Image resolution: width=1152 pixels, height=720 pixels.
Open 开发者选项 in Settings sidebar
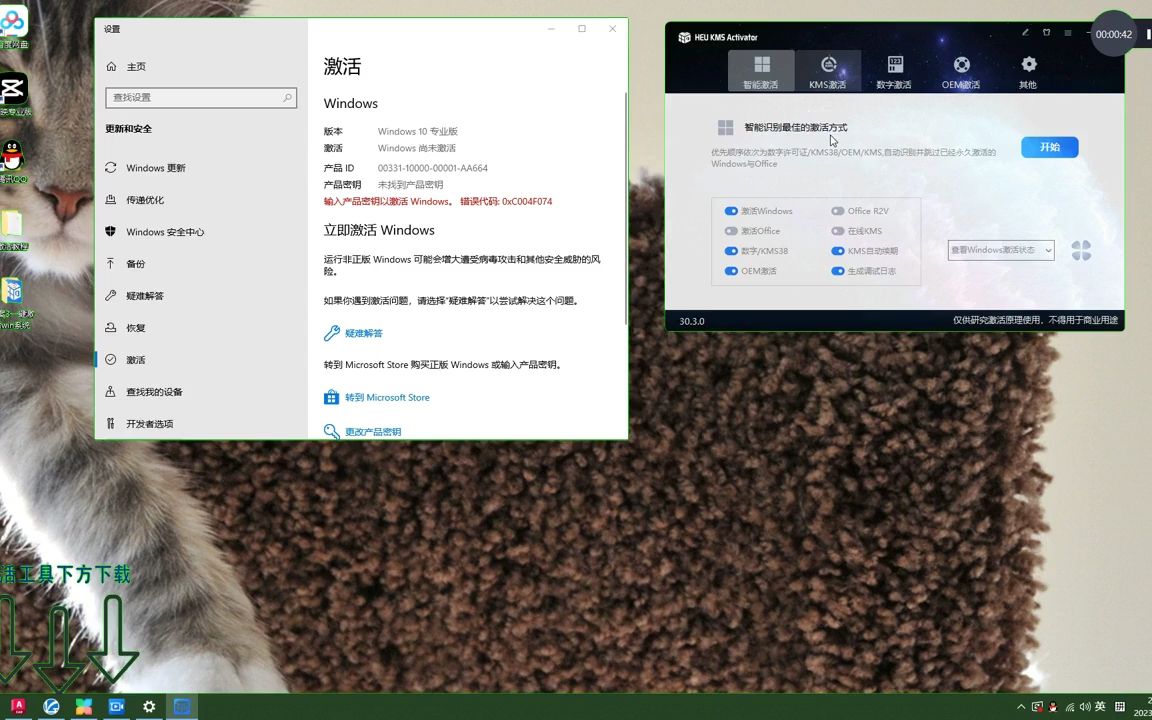coord(201,423)
